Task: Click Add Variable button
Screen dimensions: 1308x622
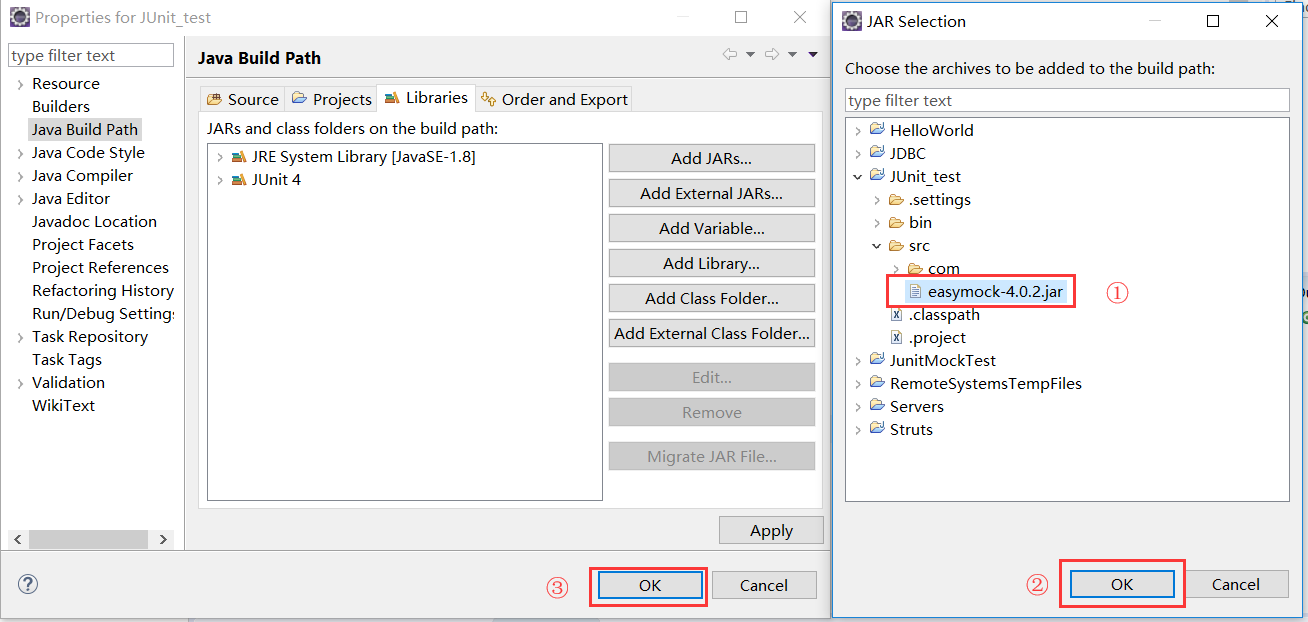Action: pyautogui.click(x=712, y=228)
